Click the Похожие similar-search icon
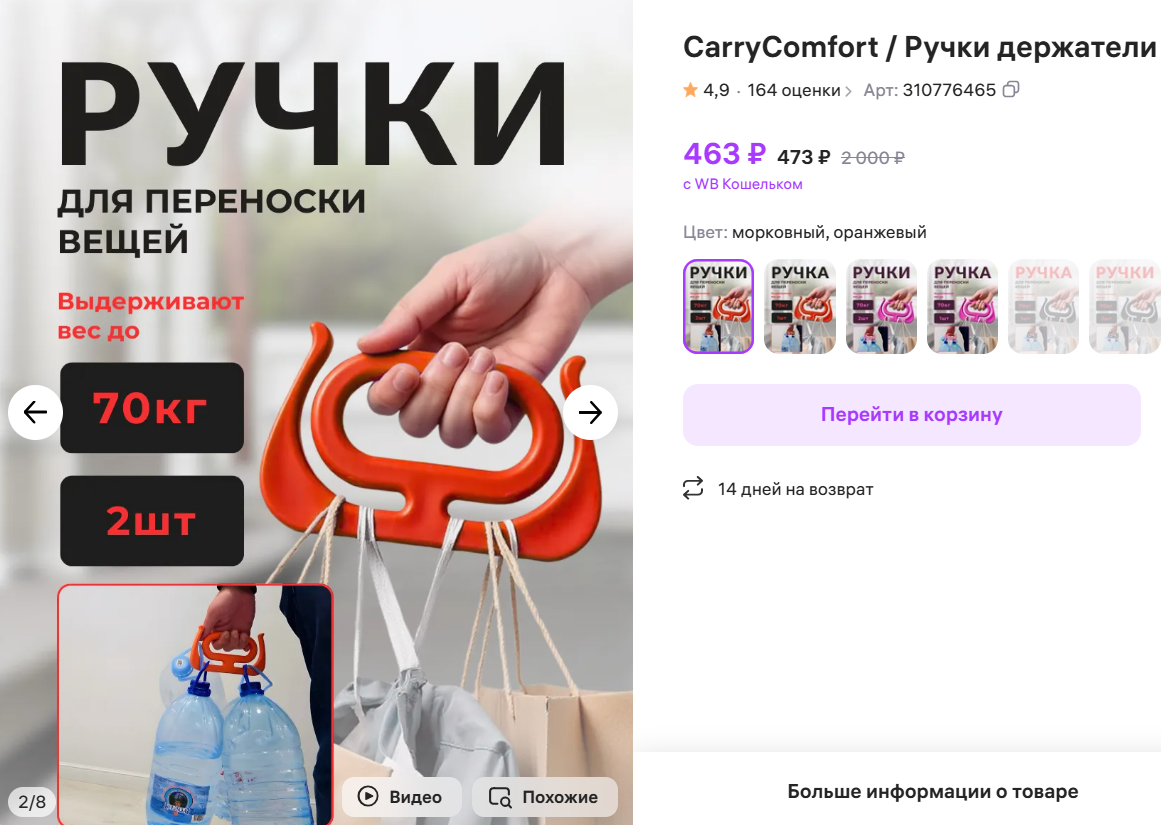Screen dimensions: 1161x825 (500, 797)
